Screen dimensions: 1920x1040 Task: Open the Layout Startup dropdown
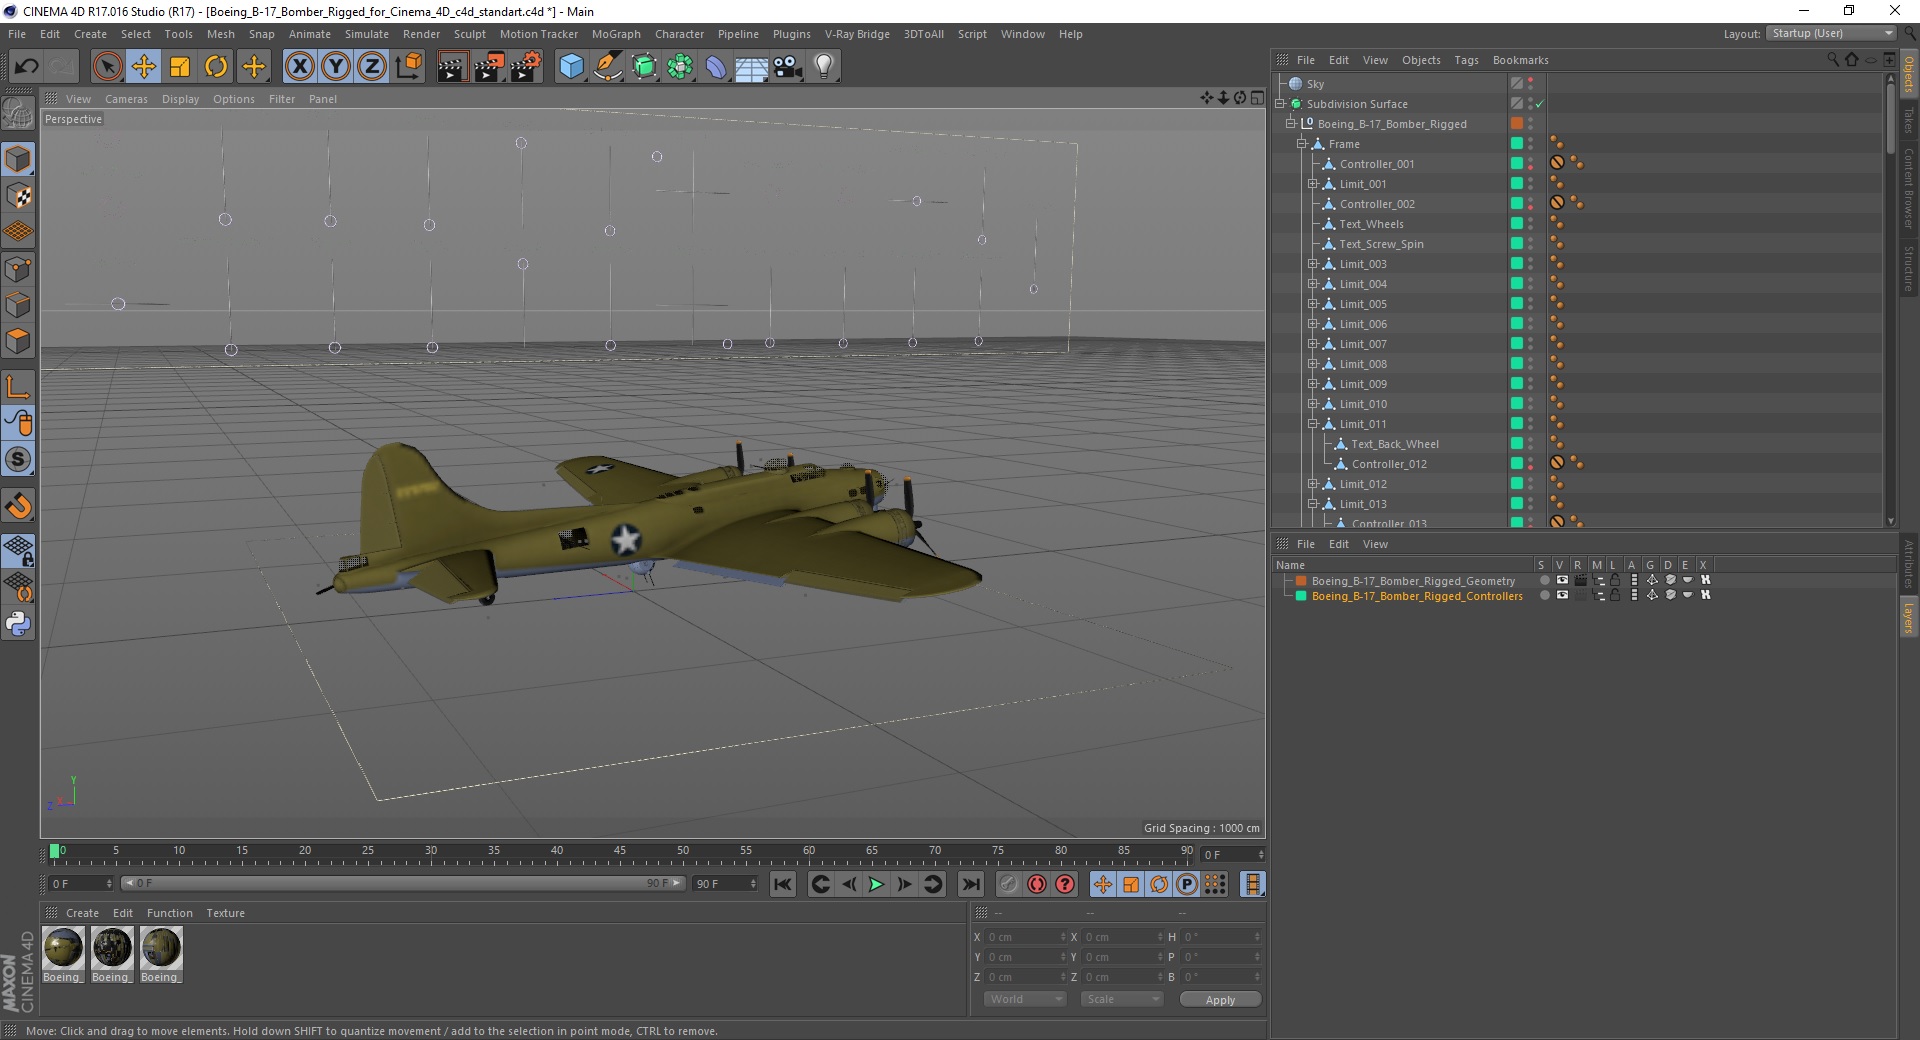click(1830, 33)
